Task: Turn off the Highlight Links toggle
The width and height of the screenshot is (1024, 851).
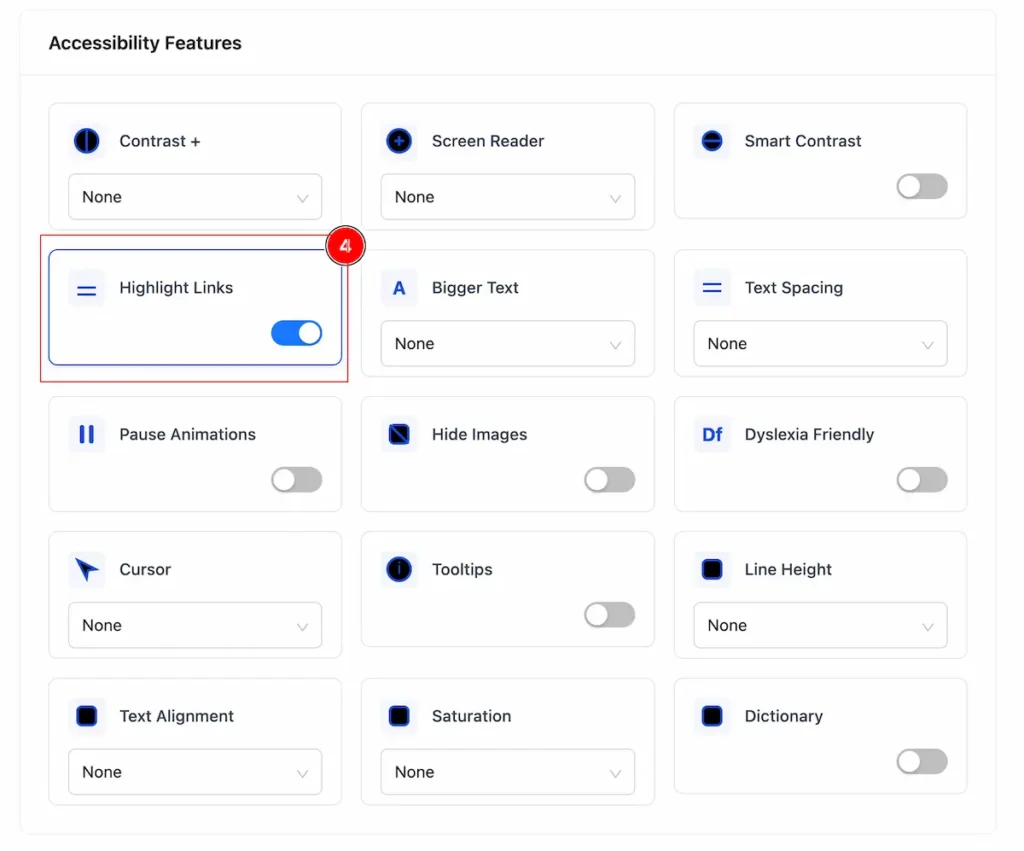Action: point(296,333)
